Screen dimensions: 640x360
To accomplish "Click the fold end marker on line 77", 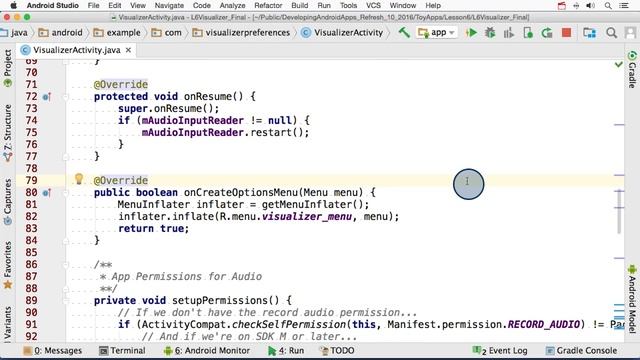I will [65, 157].
